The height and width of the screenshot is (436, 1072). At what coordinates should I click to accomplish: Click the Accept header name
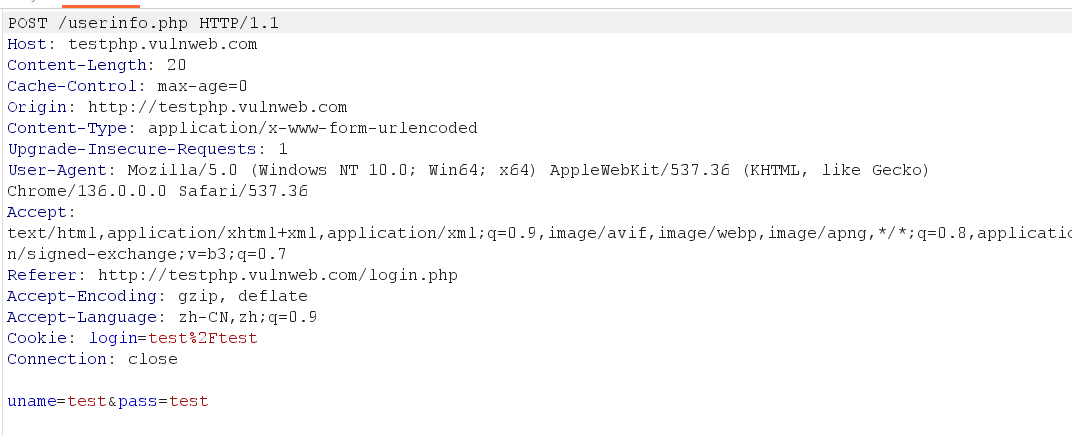tap(38, 213)
